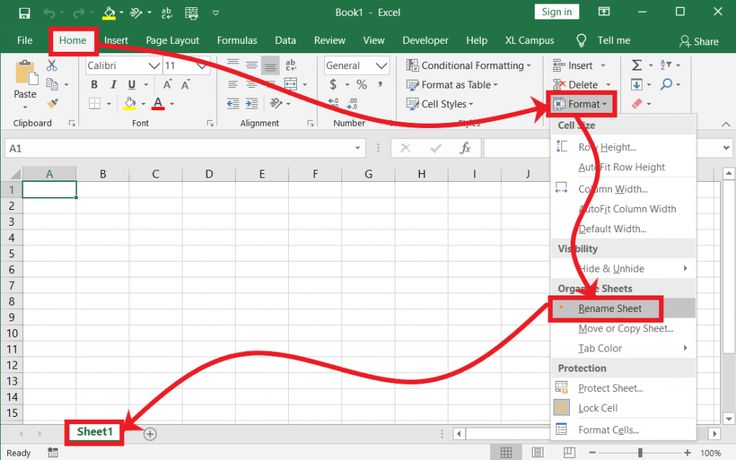Apply Percent Style format

361,84
